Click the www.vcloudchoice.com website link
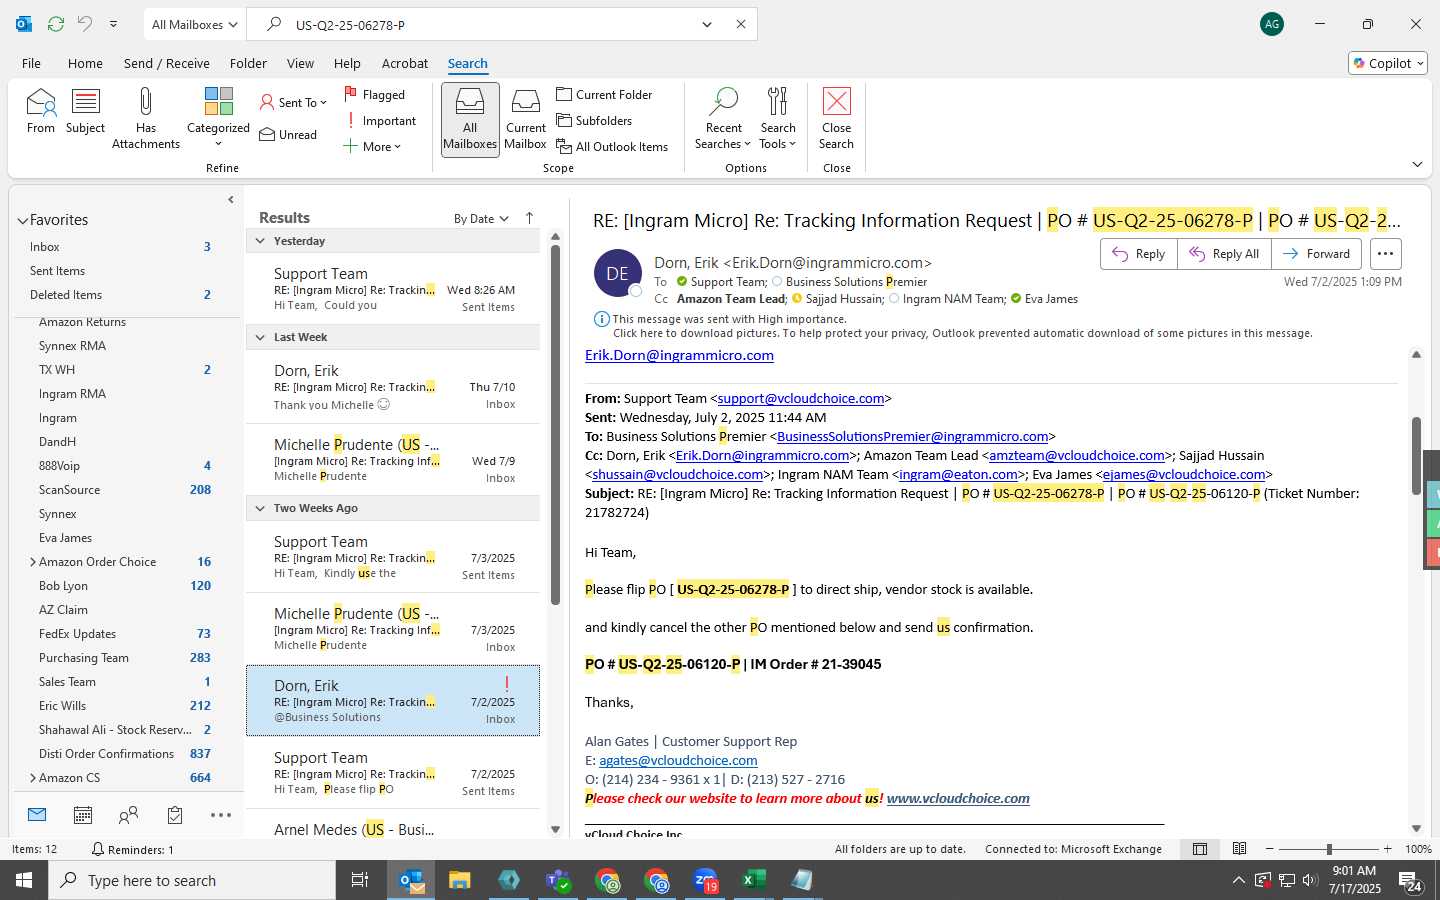The width and height of the screenshot is (1440, 900). point(958,798)
